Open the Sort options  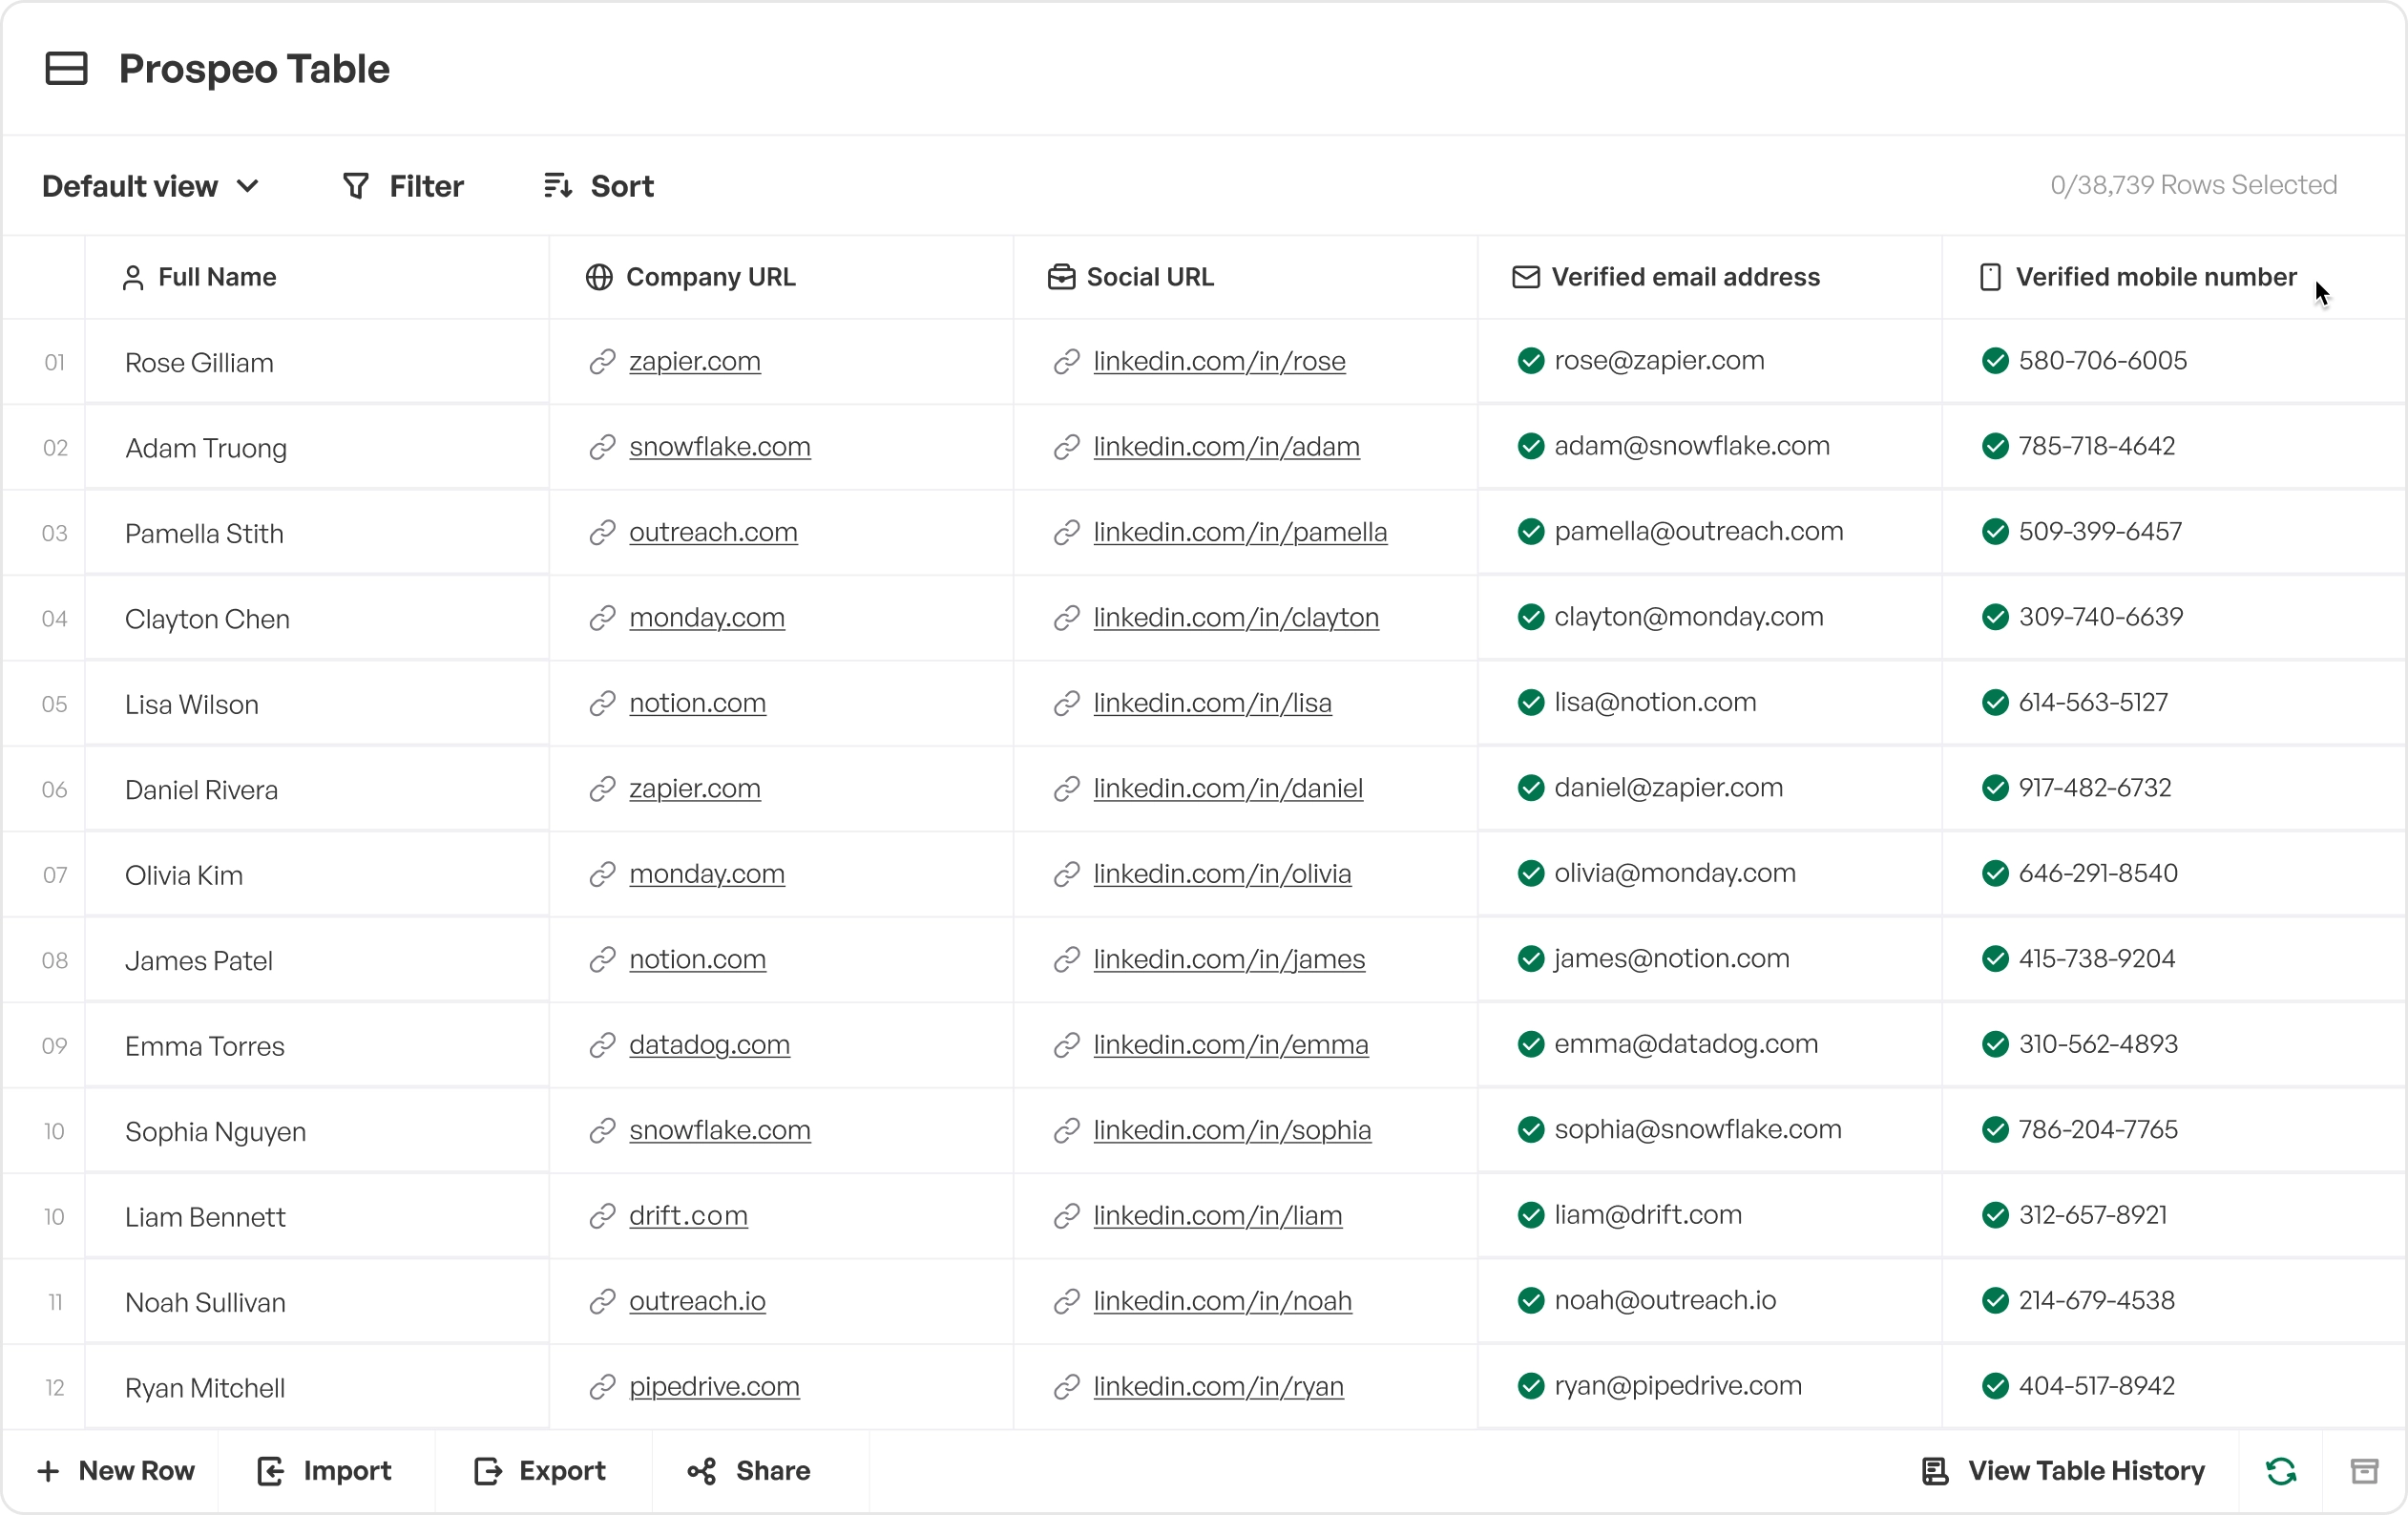point(599,186)
